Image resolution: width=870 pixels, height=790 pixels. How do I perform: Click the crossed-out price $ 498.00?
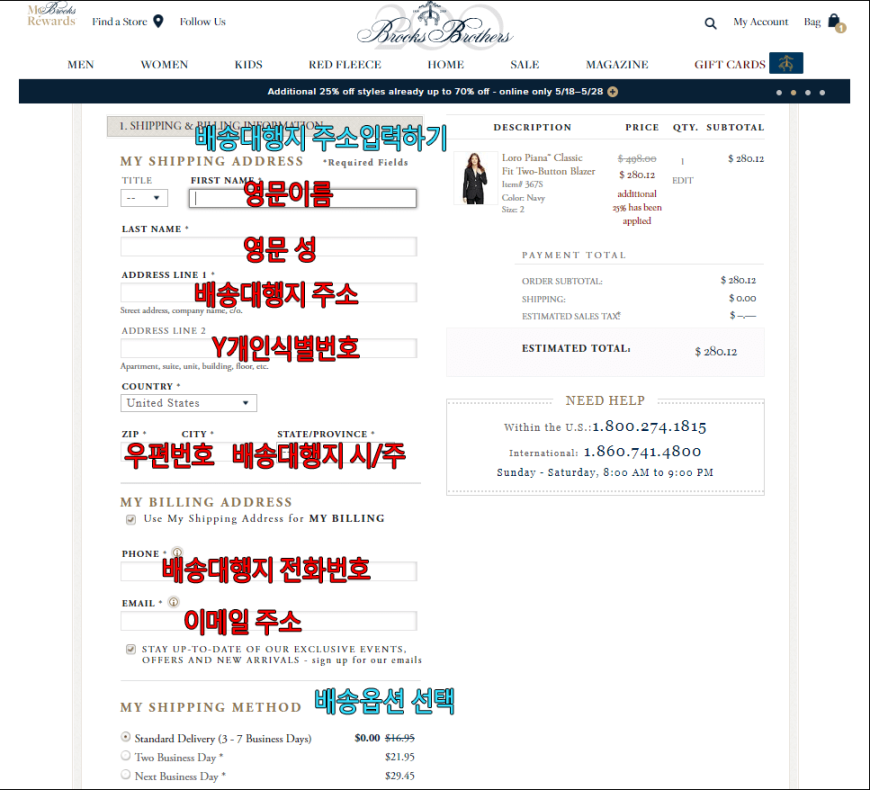[637, 159]
